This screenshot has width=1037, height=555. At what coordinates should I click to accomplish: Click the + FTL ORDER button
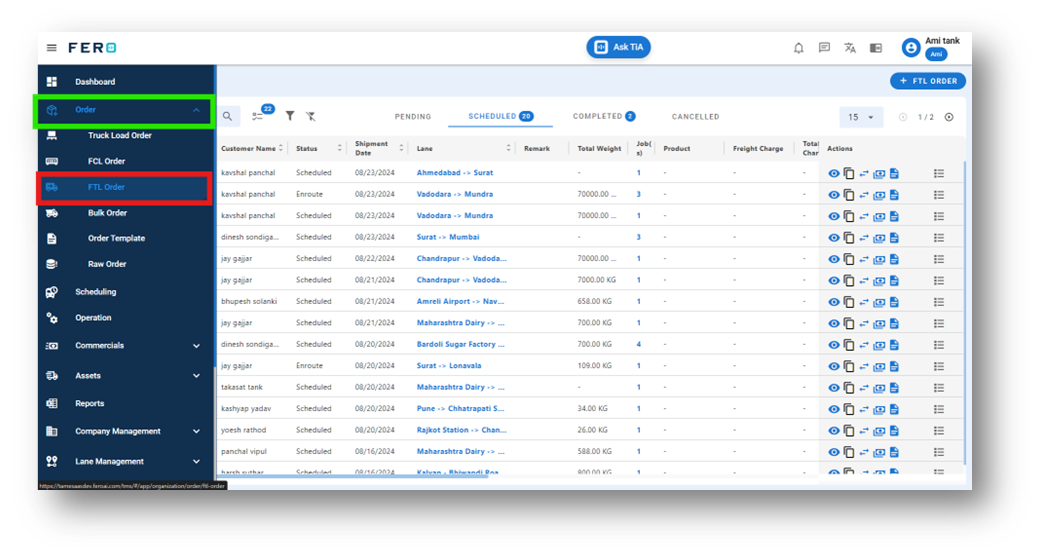point(928,81)
